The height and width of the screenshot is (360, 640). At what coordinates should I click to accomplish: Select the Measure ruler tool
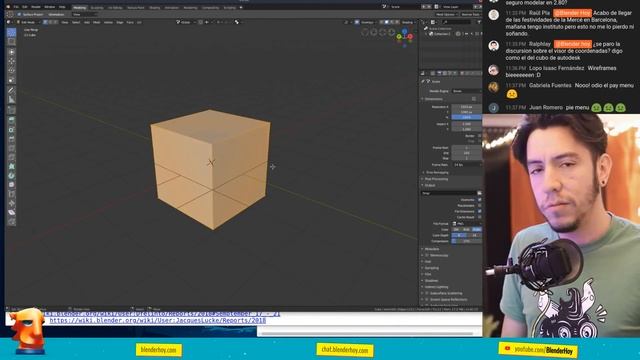click(11, 100)
